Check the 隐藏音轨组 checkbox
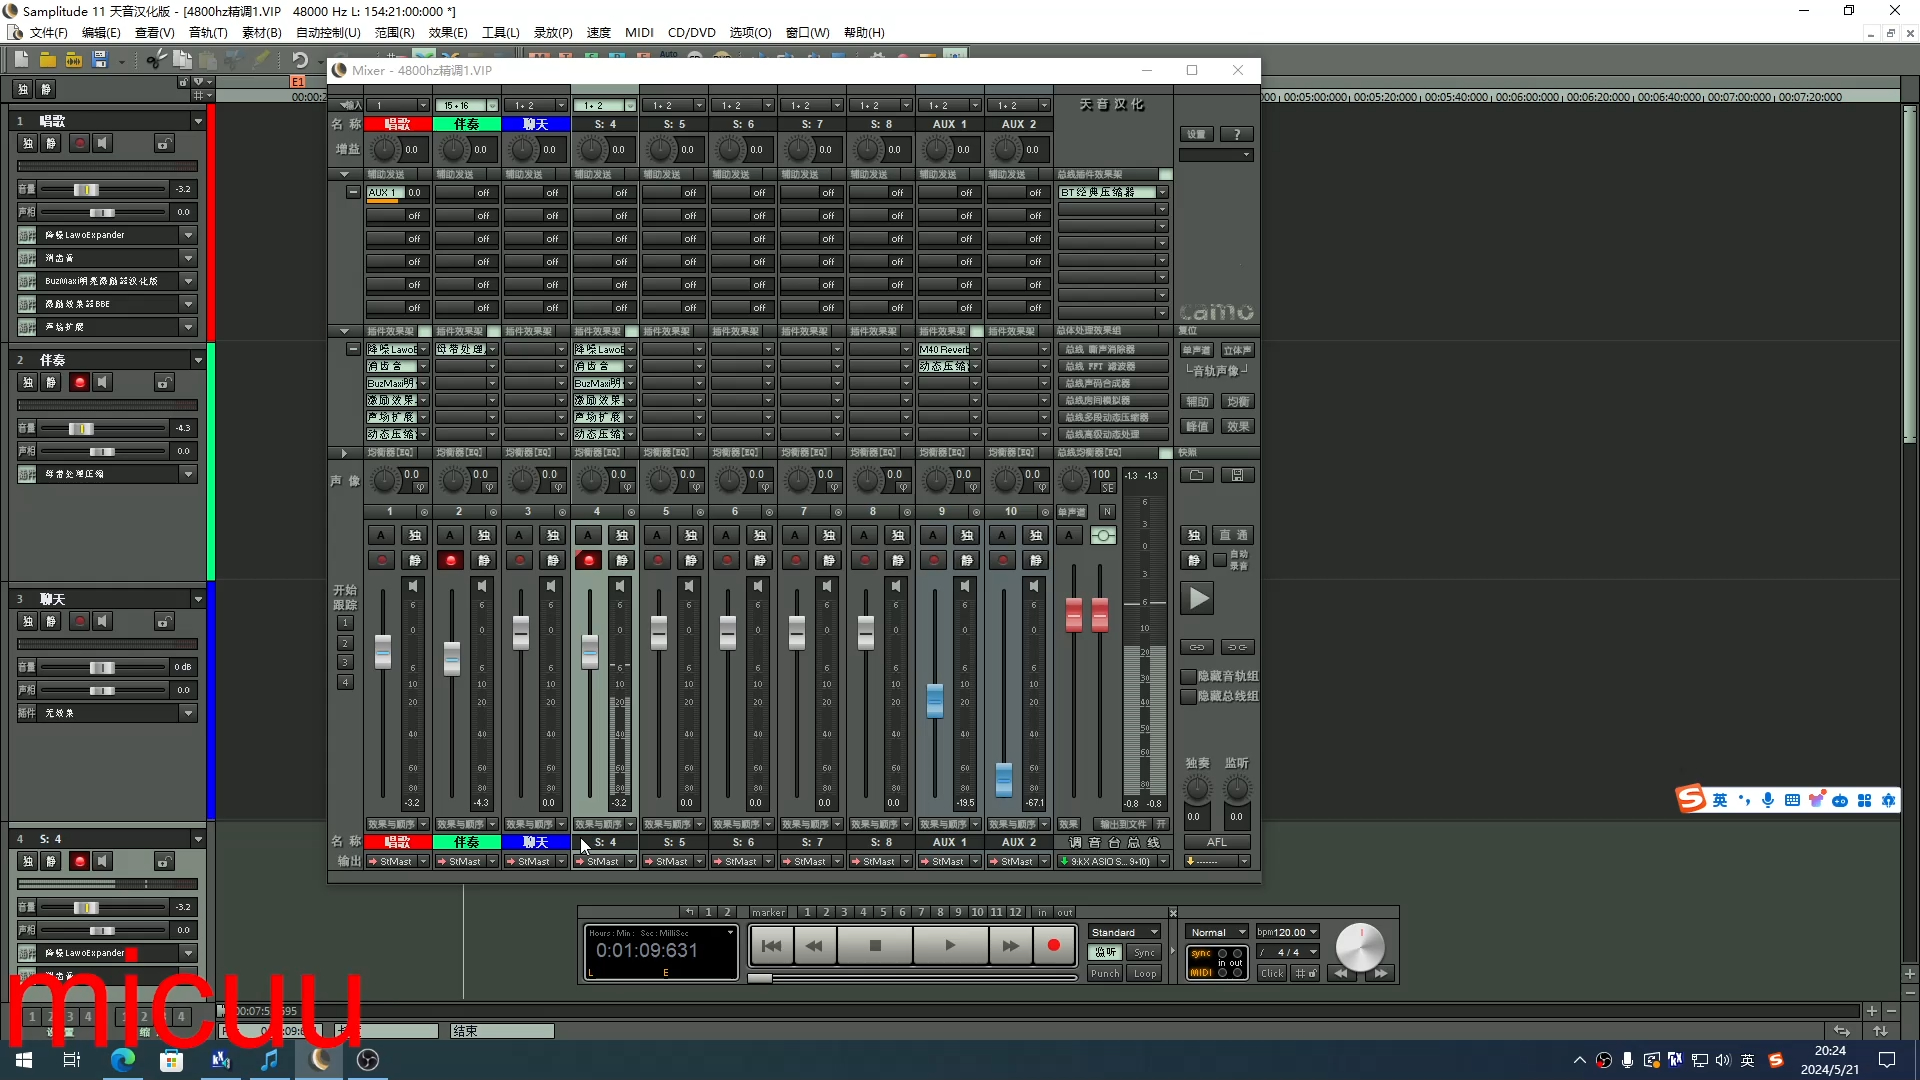This screenshot has height=1080, width=1920. [1188, 677]
